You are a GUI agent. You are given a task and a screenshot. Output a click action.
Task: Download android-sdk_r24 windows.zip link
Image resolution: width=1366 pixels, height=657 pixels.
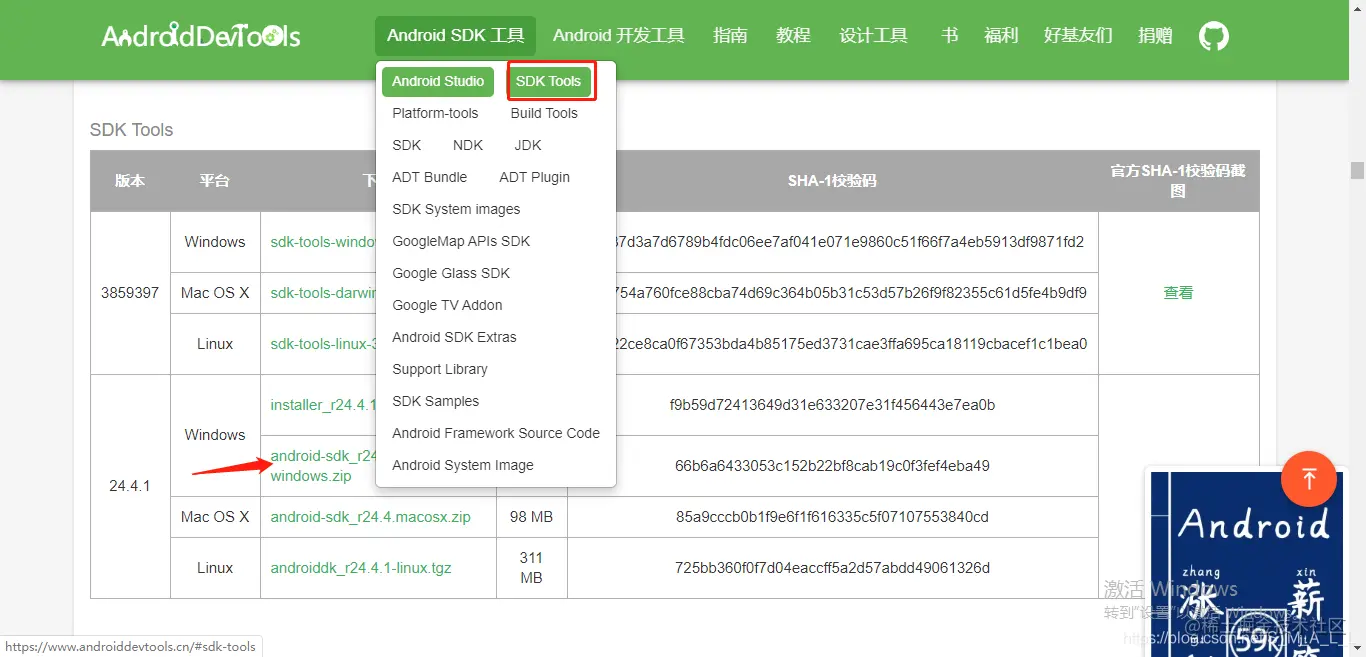[322, 466]
